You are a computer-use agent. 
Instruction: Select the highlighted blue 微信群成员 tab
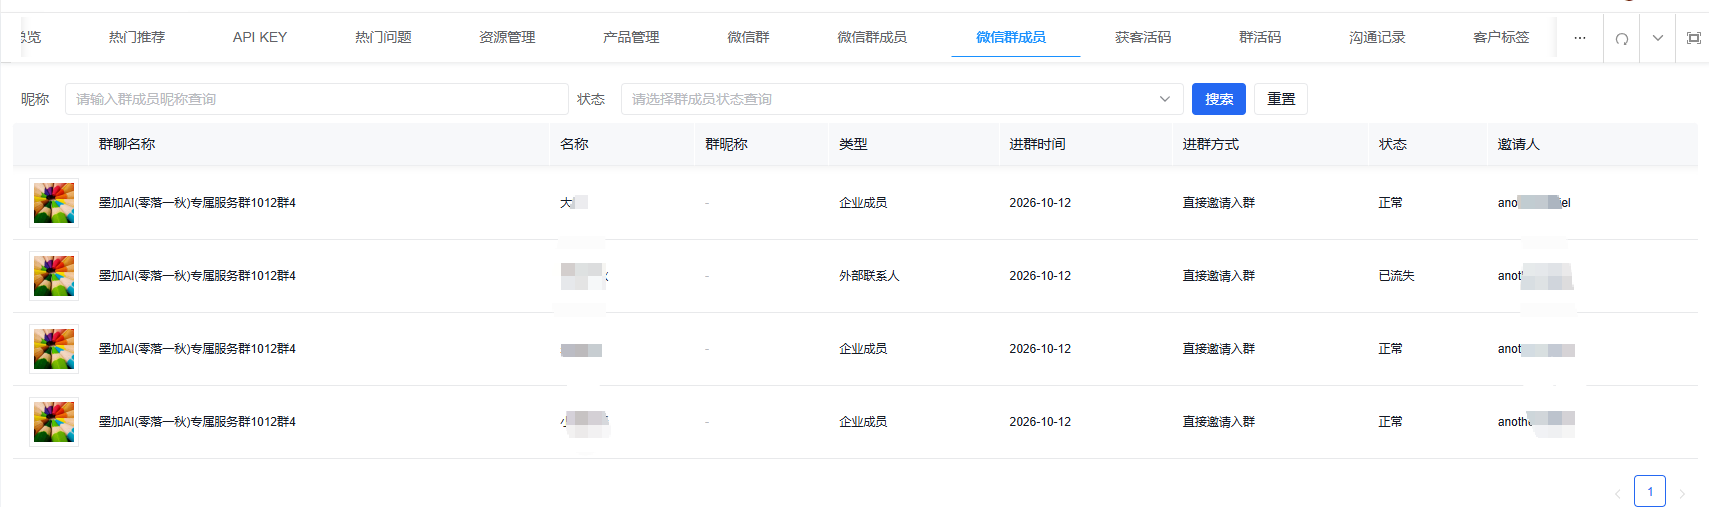pos(1011,37)
